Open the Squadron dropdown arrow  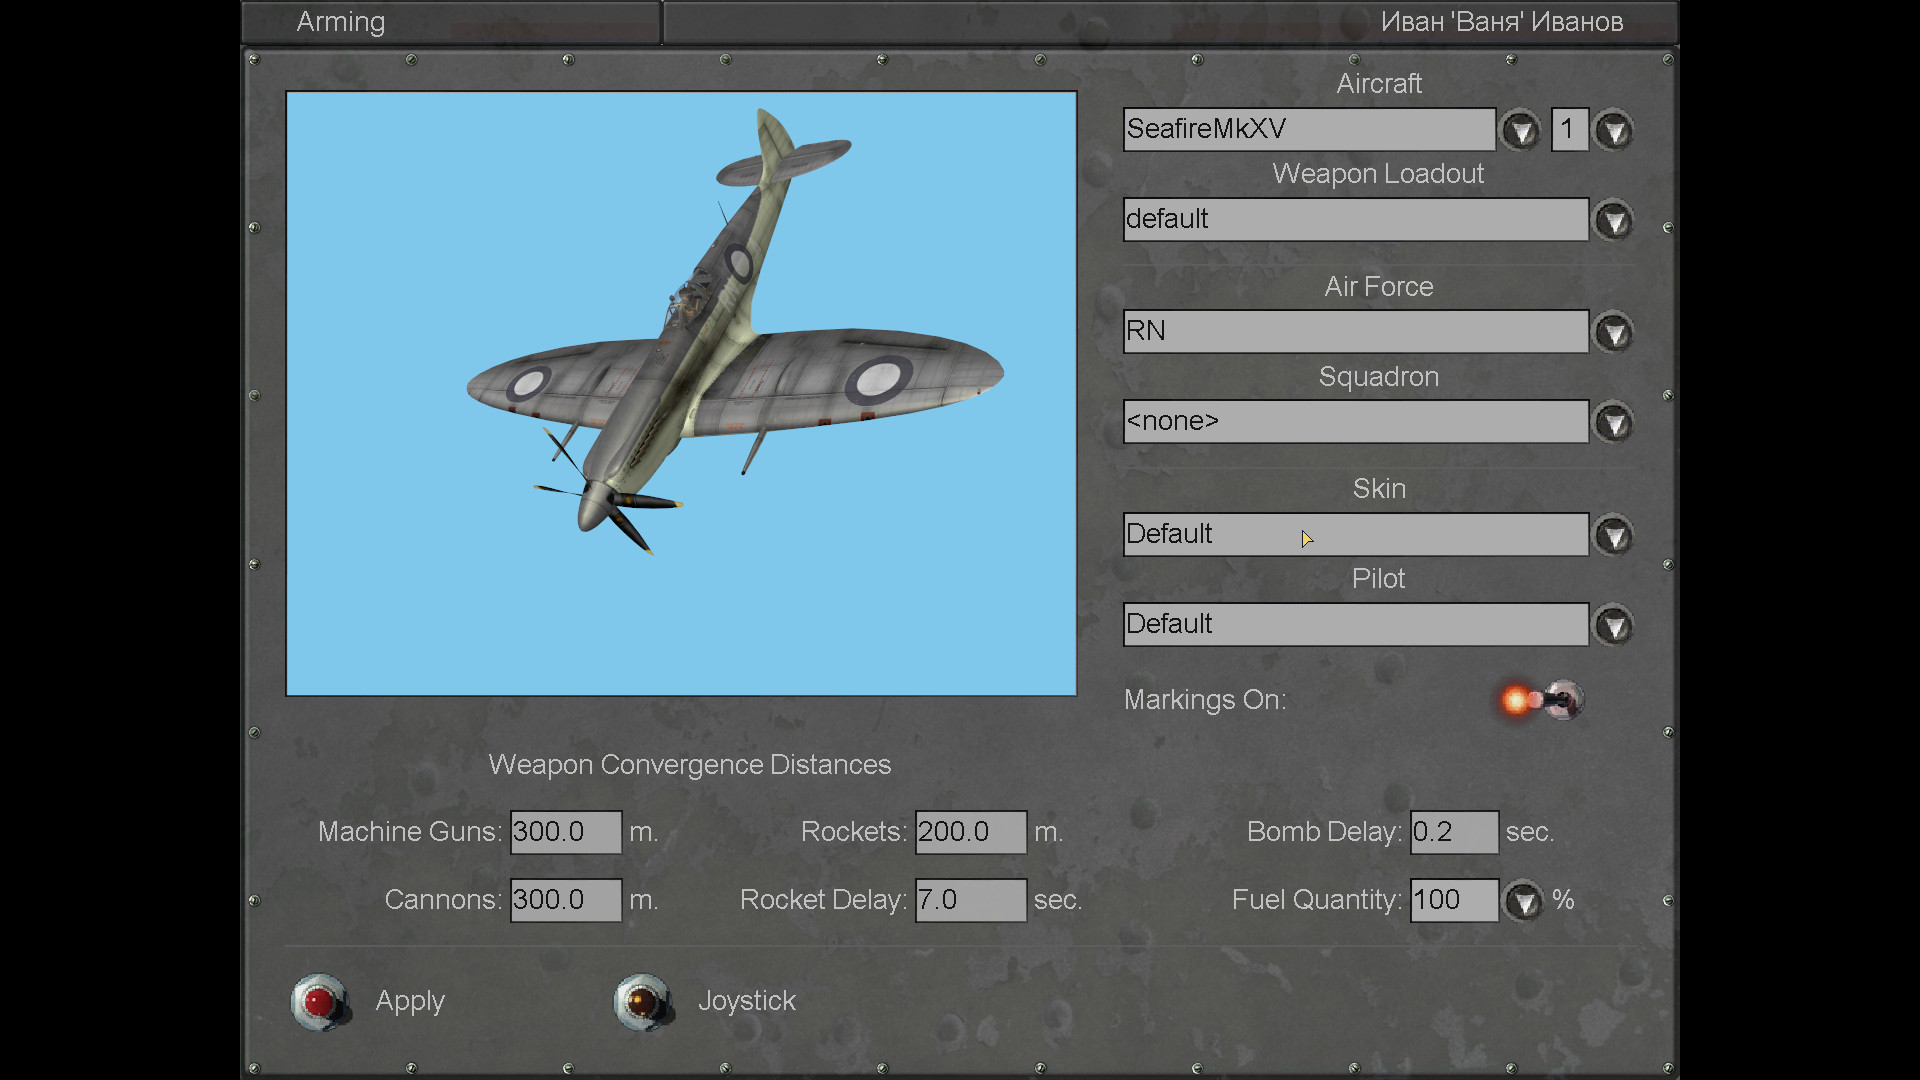coord(1613,423)
